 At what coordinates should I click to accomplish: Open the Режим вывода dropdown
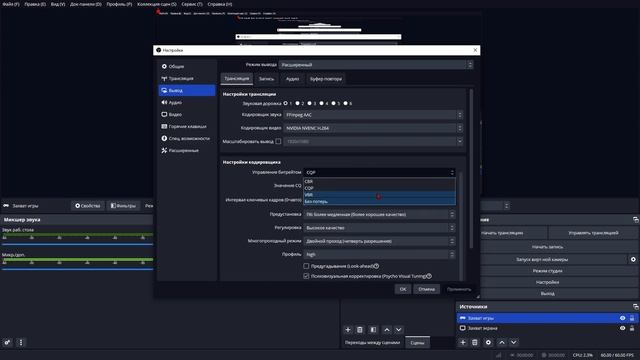[x=376, y=64]
